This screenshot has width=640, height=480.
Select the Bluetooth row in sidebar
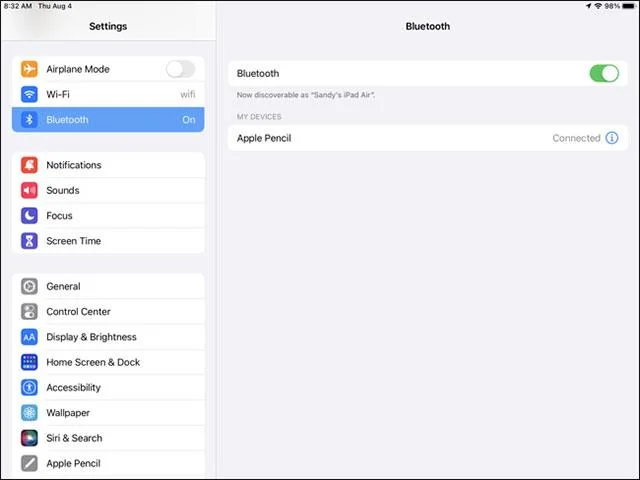pyautogui.click(x=108, y=120)
